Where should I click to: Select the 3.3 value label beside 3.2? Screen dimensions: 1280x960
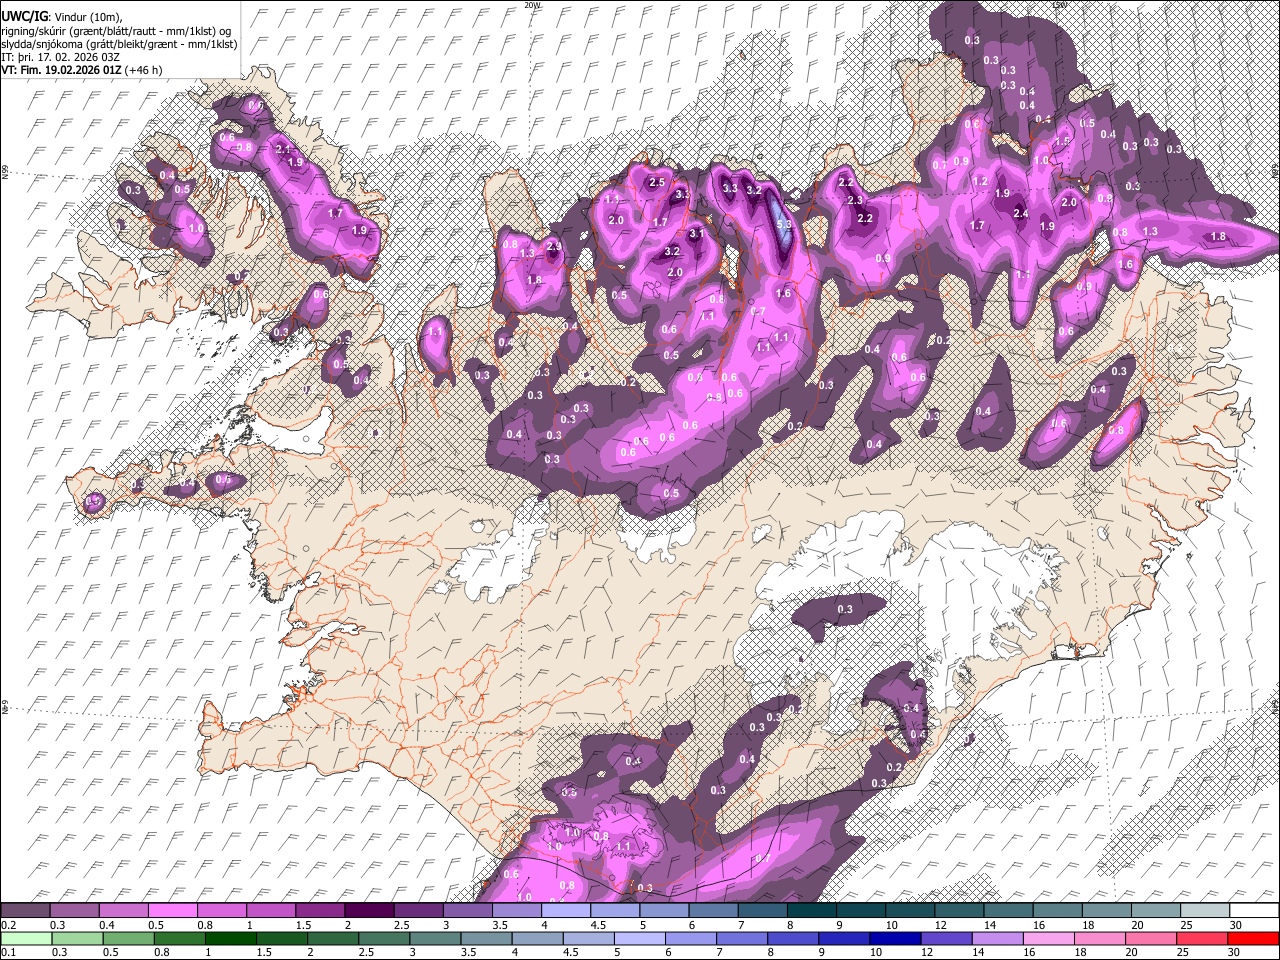(730, 188)
